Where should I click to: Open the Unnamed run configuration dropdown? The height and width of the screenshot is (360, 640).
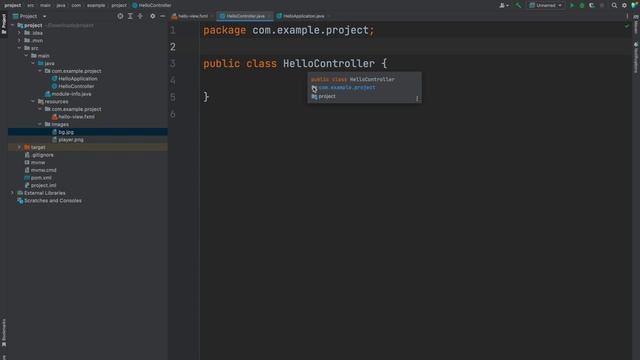546,5
